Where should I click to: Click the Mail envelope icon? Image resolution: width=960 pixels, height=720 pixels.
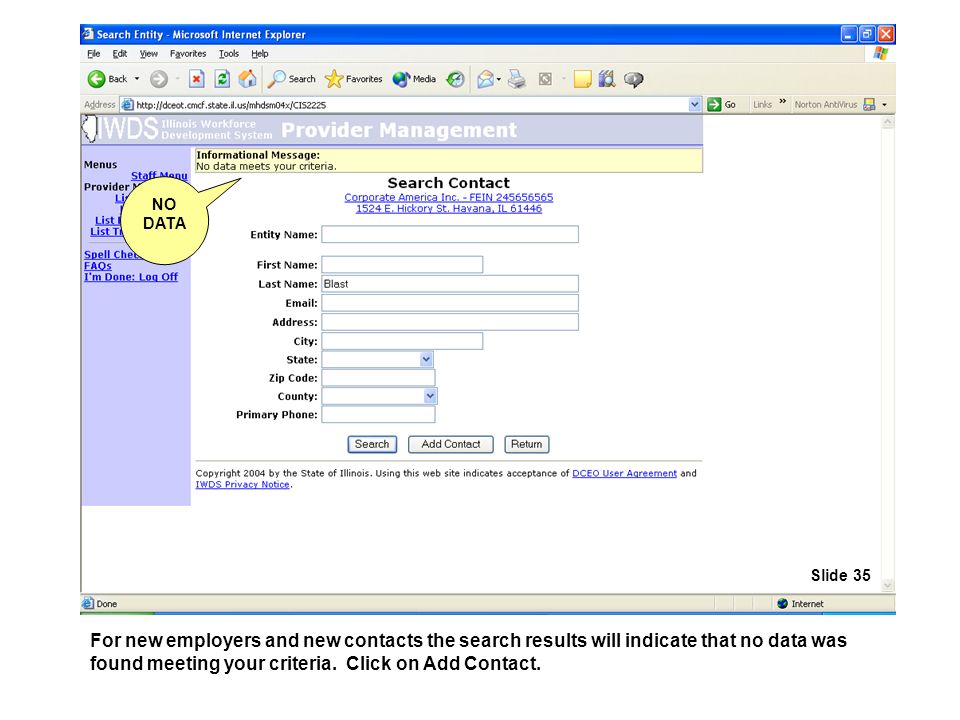[486, 79]
